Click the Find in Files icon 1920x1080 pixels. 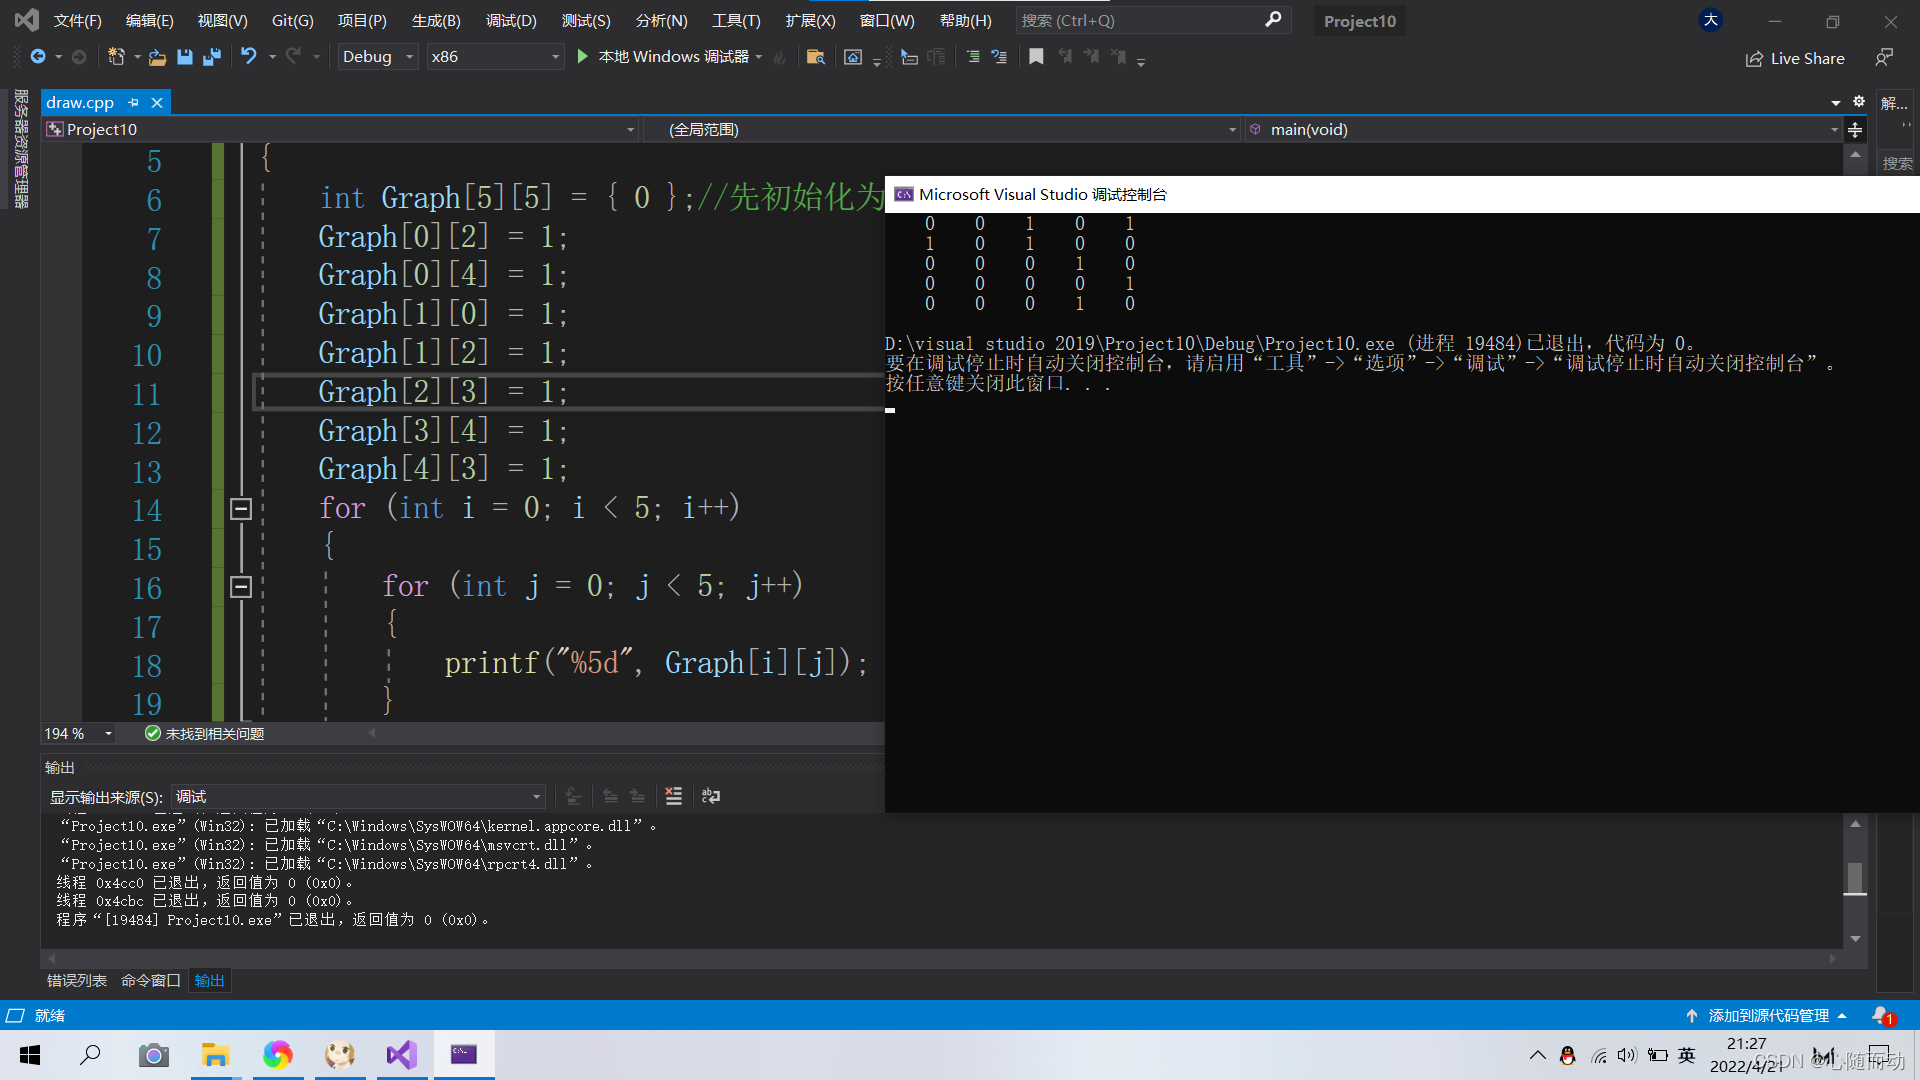point(815,57)
